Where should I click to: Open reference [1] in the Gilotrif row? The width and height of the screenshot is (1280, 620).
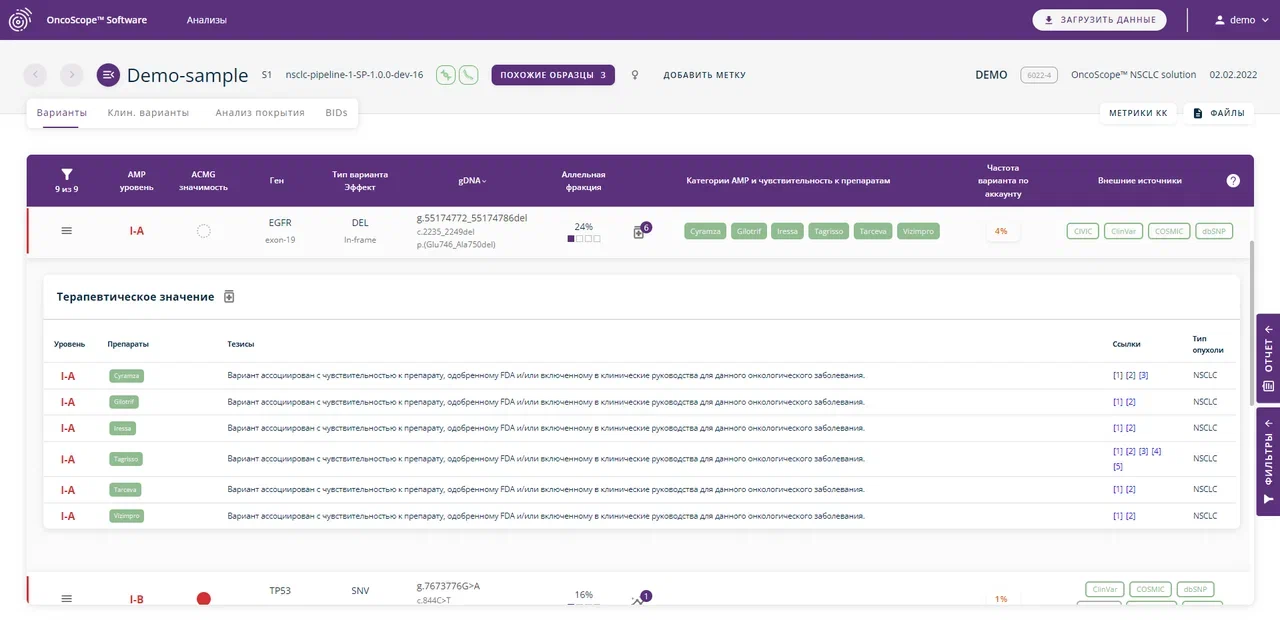pyautogui.click(x=1118, y=401)
